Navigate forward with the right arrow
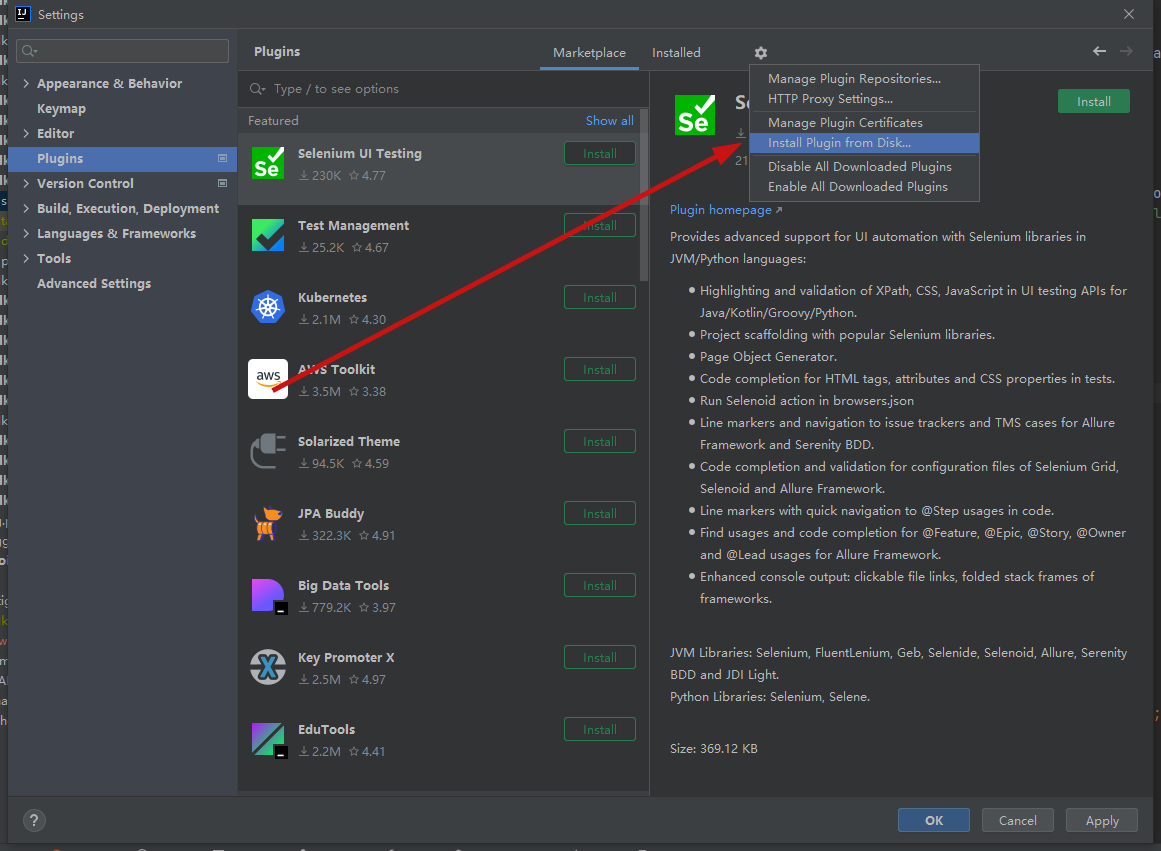The height and width of the screenshot is (851, 1161). pos(1126,51)
